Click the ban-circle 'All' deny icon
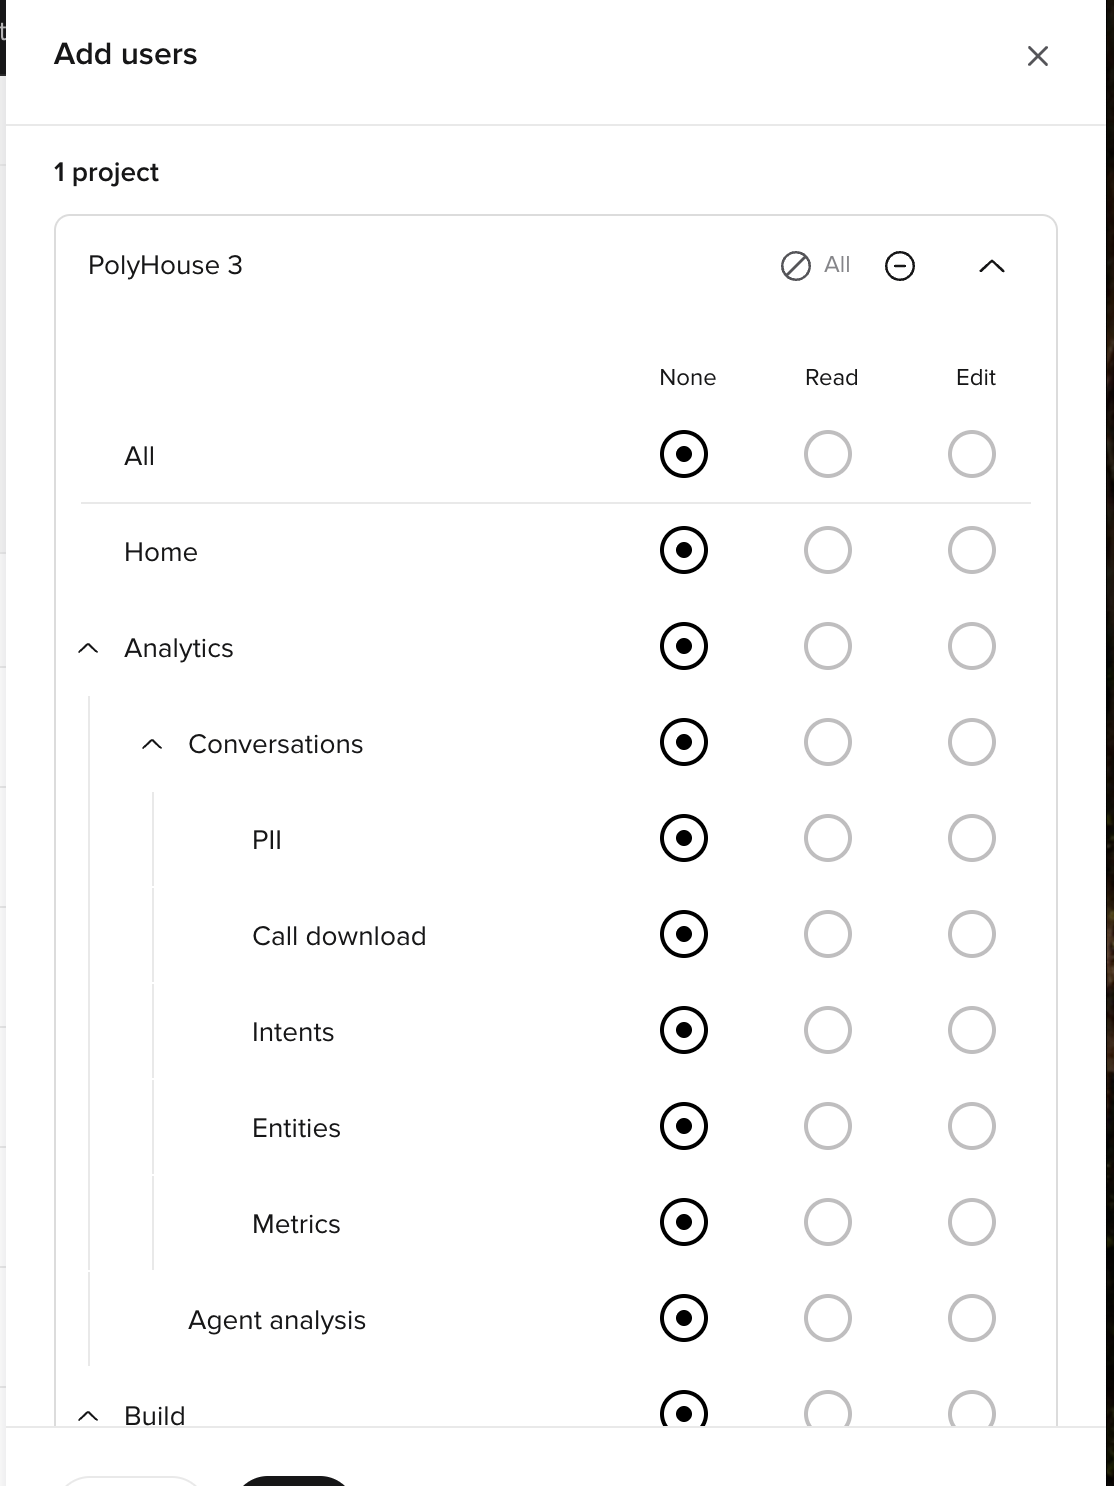Viewport: 1114px width, 1486px height. click(x=793, y=265)
